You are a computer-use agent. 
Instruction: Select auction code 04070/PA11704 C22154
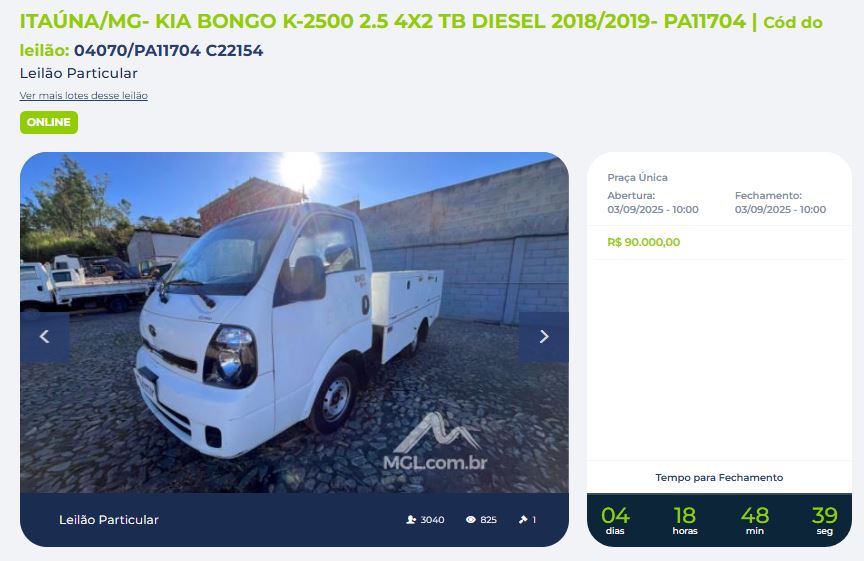169,51
